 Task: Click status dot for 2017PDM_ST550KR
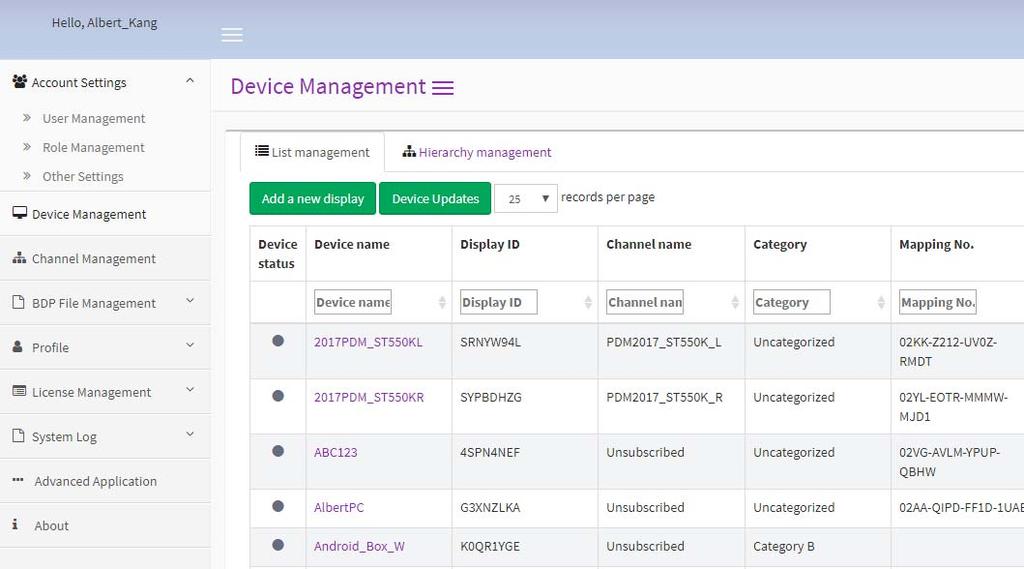[x=278, y=396]
